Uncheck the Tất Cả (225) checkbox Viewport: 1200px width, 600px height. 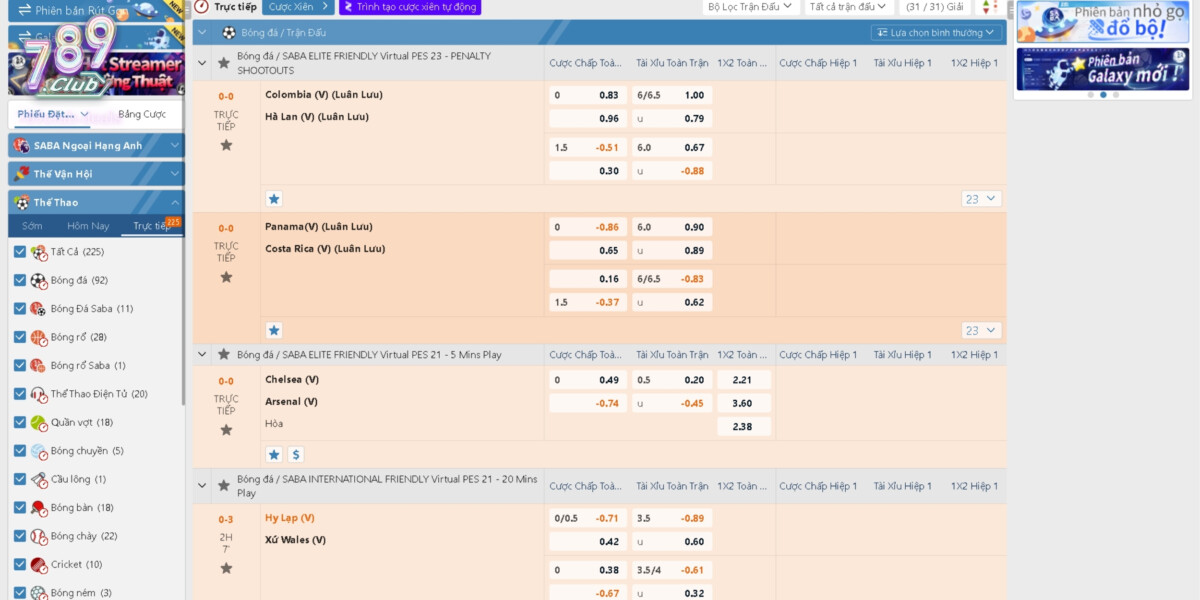tap(20, 252)
